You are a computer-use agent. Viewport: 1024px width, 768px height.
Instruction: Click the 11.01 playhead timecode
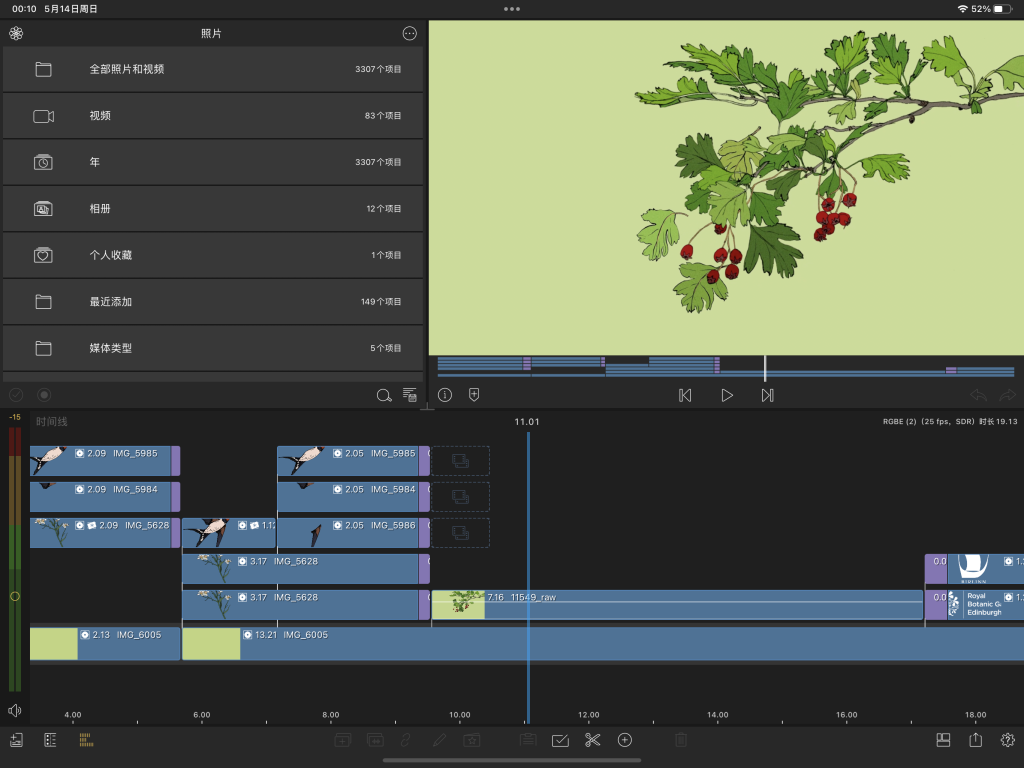point(527,422)
